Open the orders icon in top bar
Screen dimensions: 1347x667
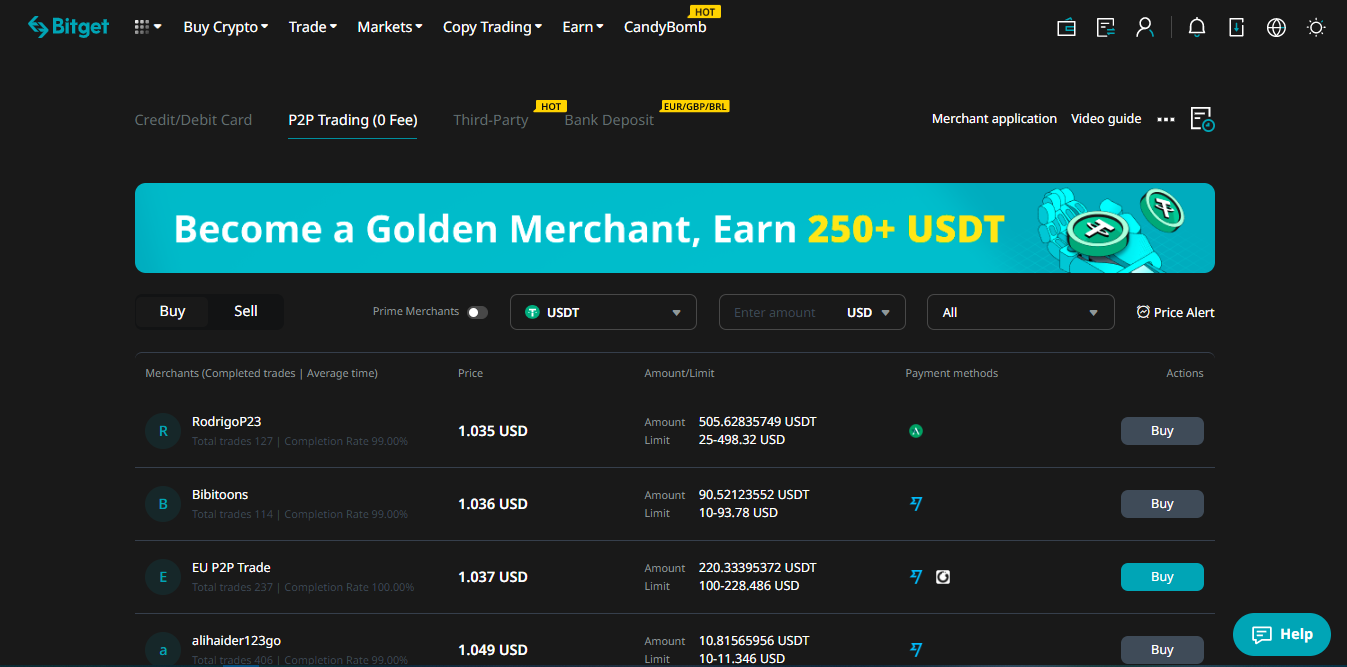1106,27
